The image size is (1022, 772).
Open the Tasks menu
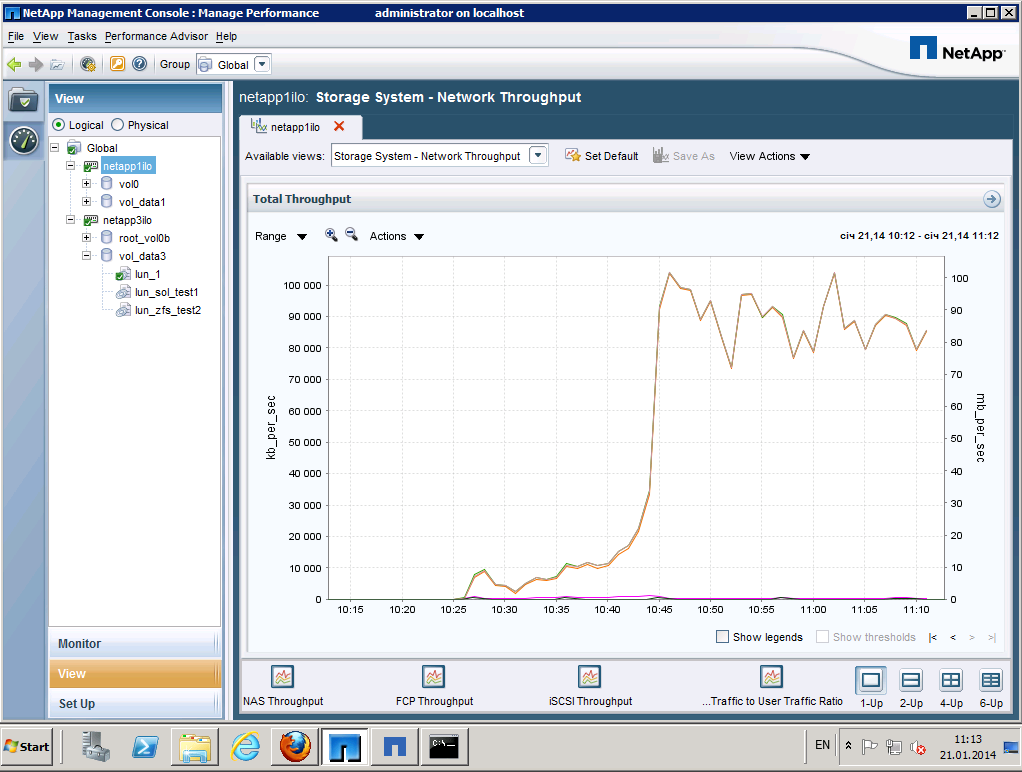coord(81,37)
